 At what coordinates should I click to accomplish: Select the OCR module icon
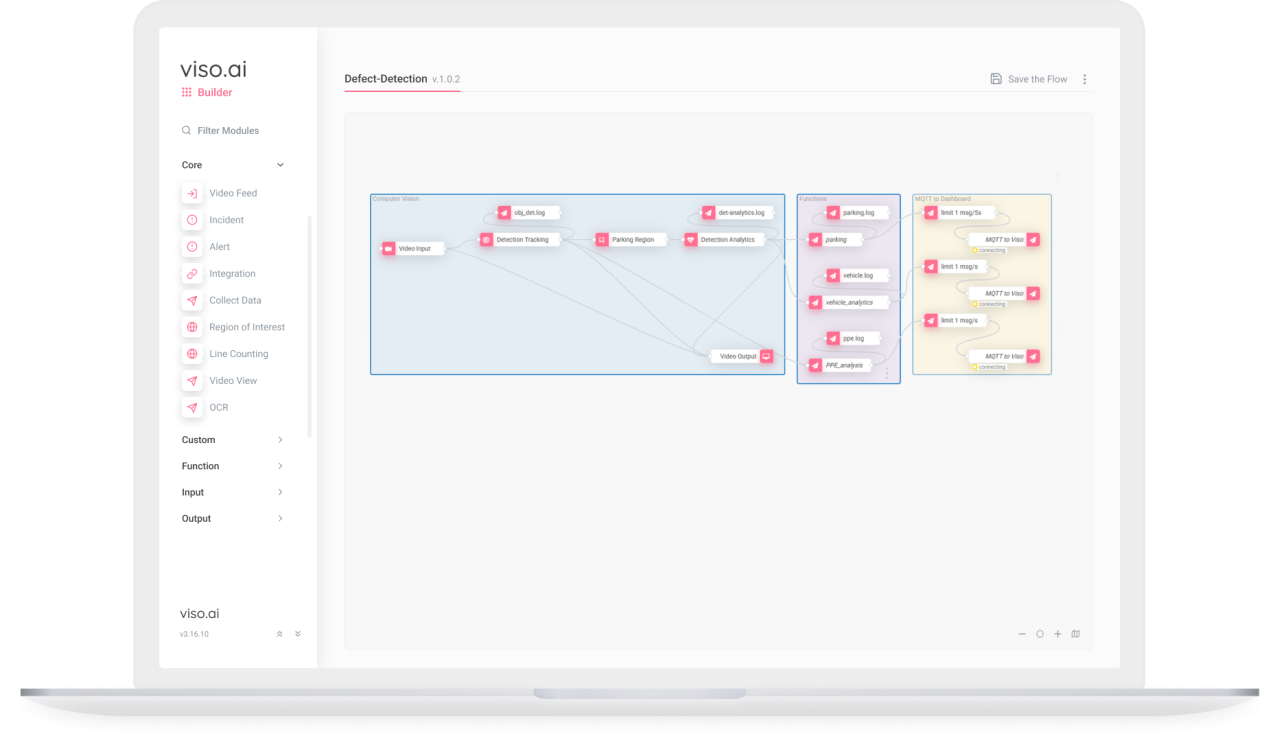(192, 408)
